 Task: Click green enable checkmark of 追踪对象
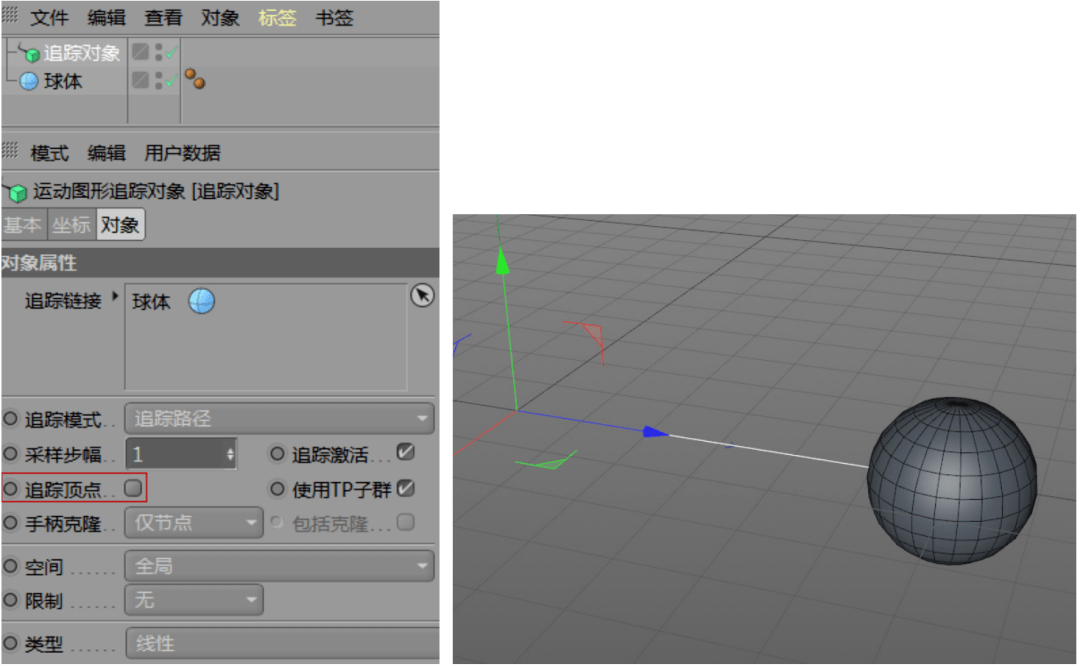pyautogui.click(x=172, y=52)
